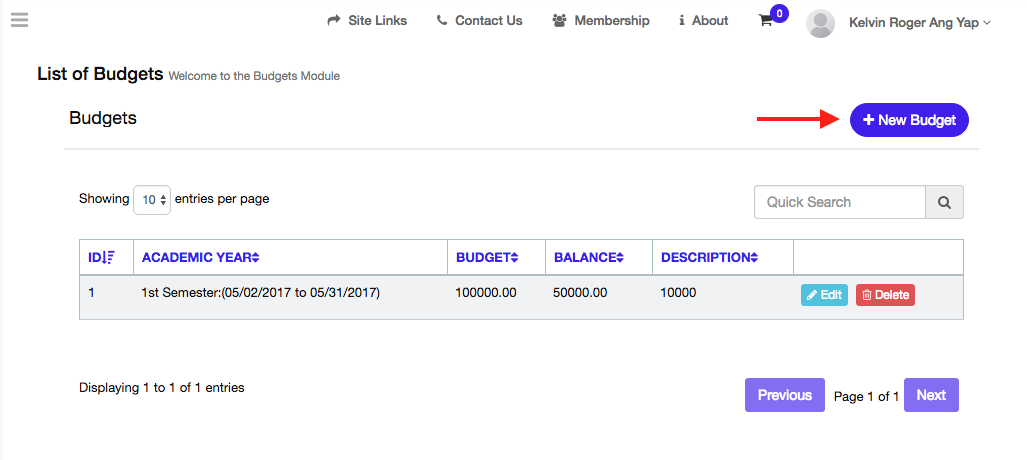Click the magnifier search button
Screen dimensions: 1027x460
tap(944, 202)
